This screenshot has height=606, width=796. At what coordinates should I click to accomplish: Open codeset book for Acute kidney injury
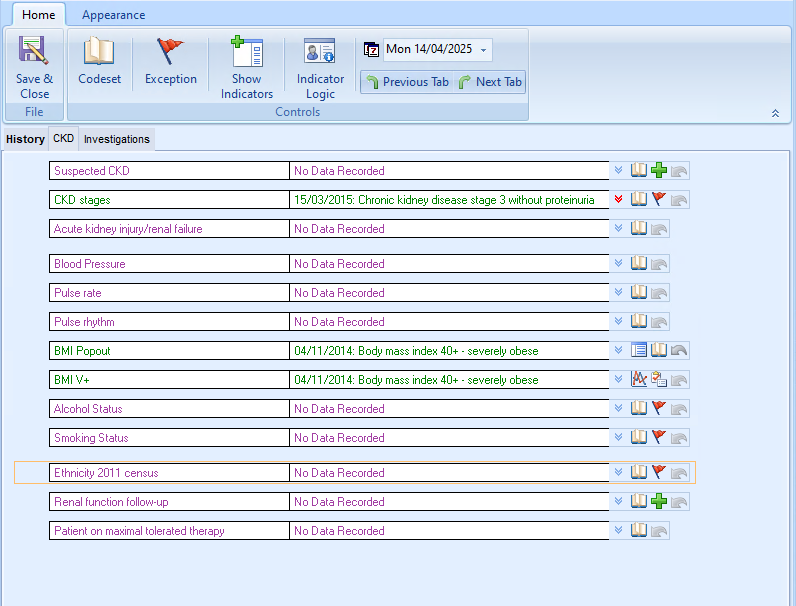(x=639, y=228)
